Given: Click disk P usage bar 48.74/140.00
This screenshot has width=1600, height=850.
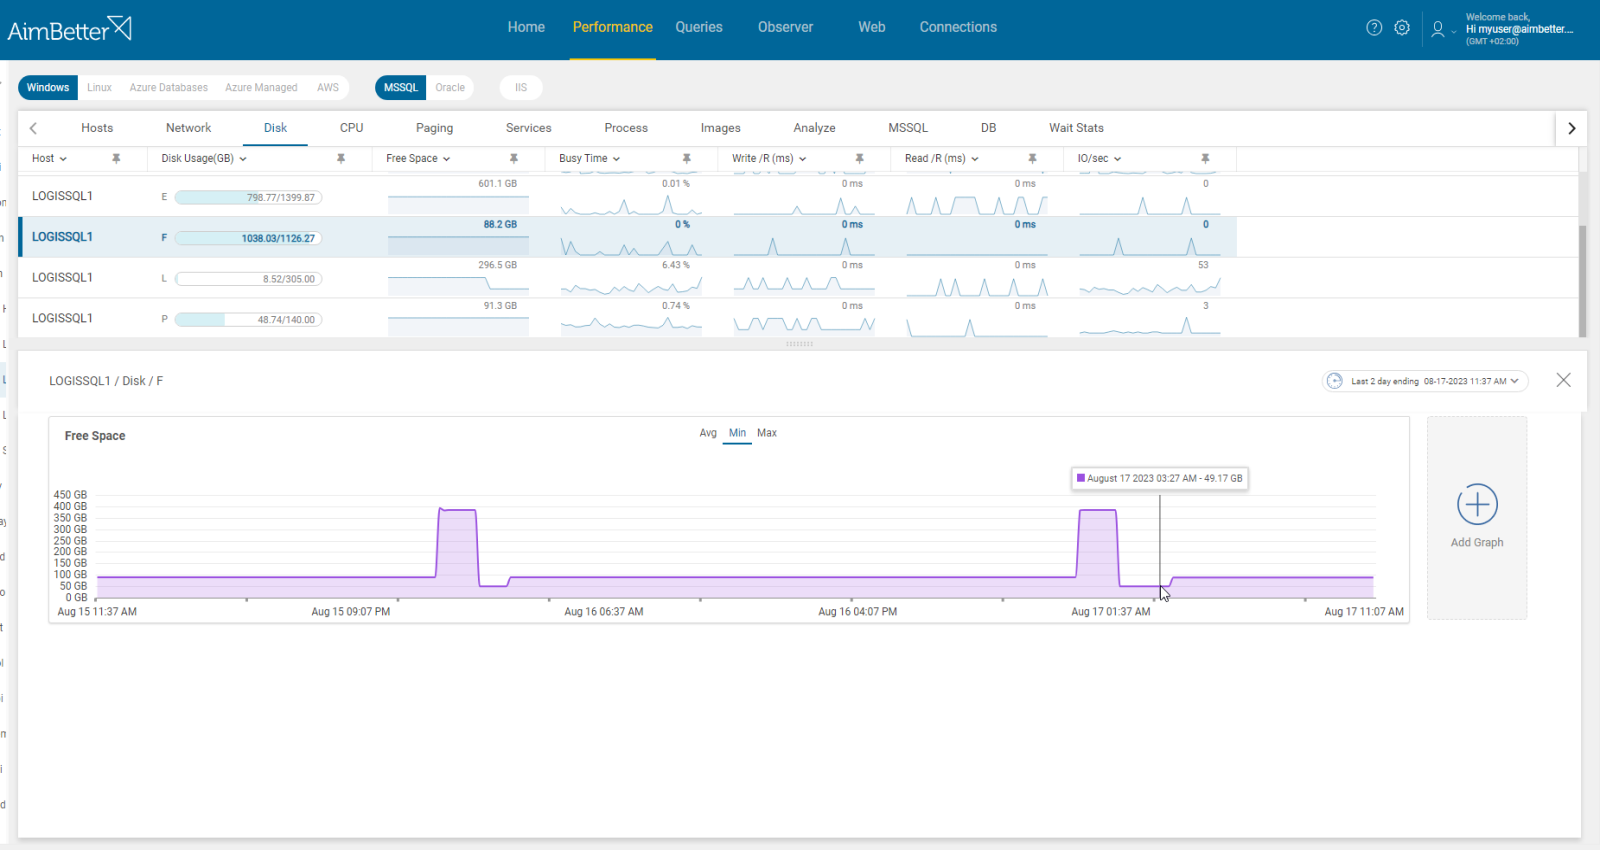Looking at the screenshot, I should [x=248, y=320].
